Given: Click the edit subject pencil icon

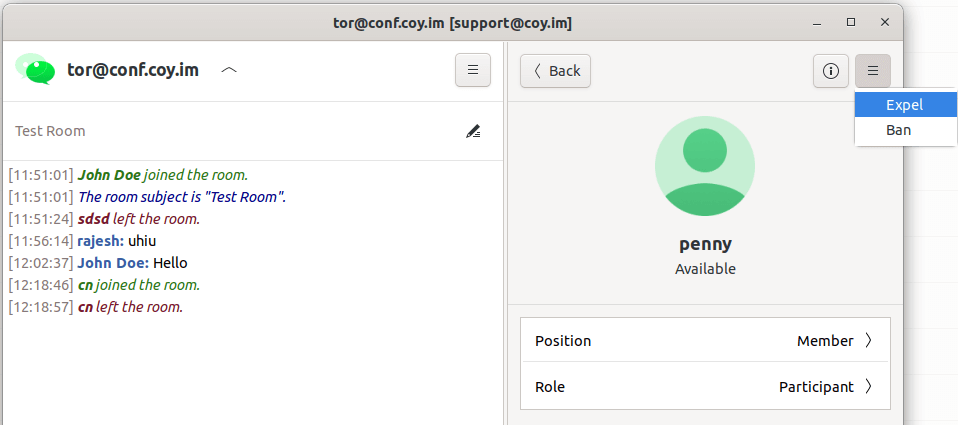Looking at the screenshot, I should point(473,131).
